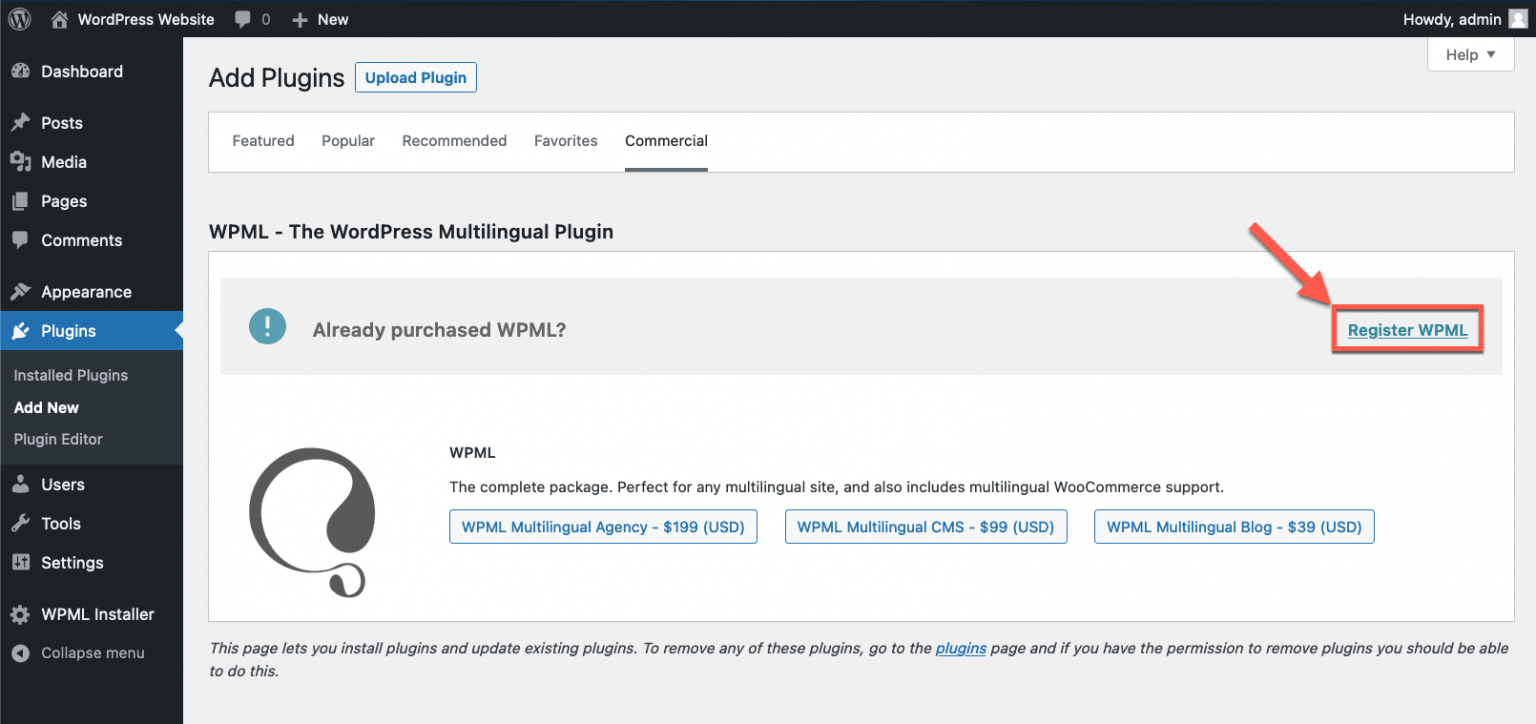Open the Posts section in the sidebar
The image size is (1536, 724).
coord(62,122)
